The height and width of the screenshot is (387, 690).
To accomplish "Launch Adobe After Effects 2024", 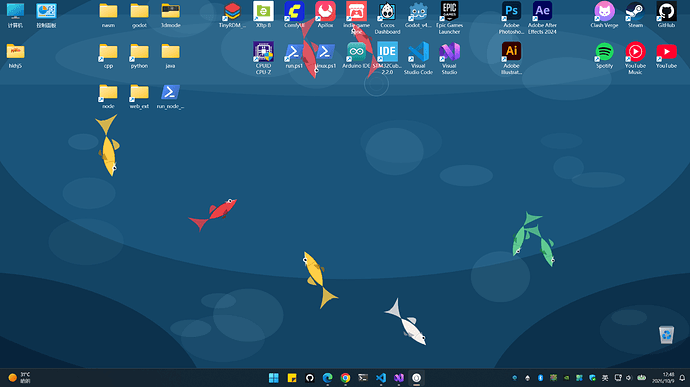I will point(542,18).
